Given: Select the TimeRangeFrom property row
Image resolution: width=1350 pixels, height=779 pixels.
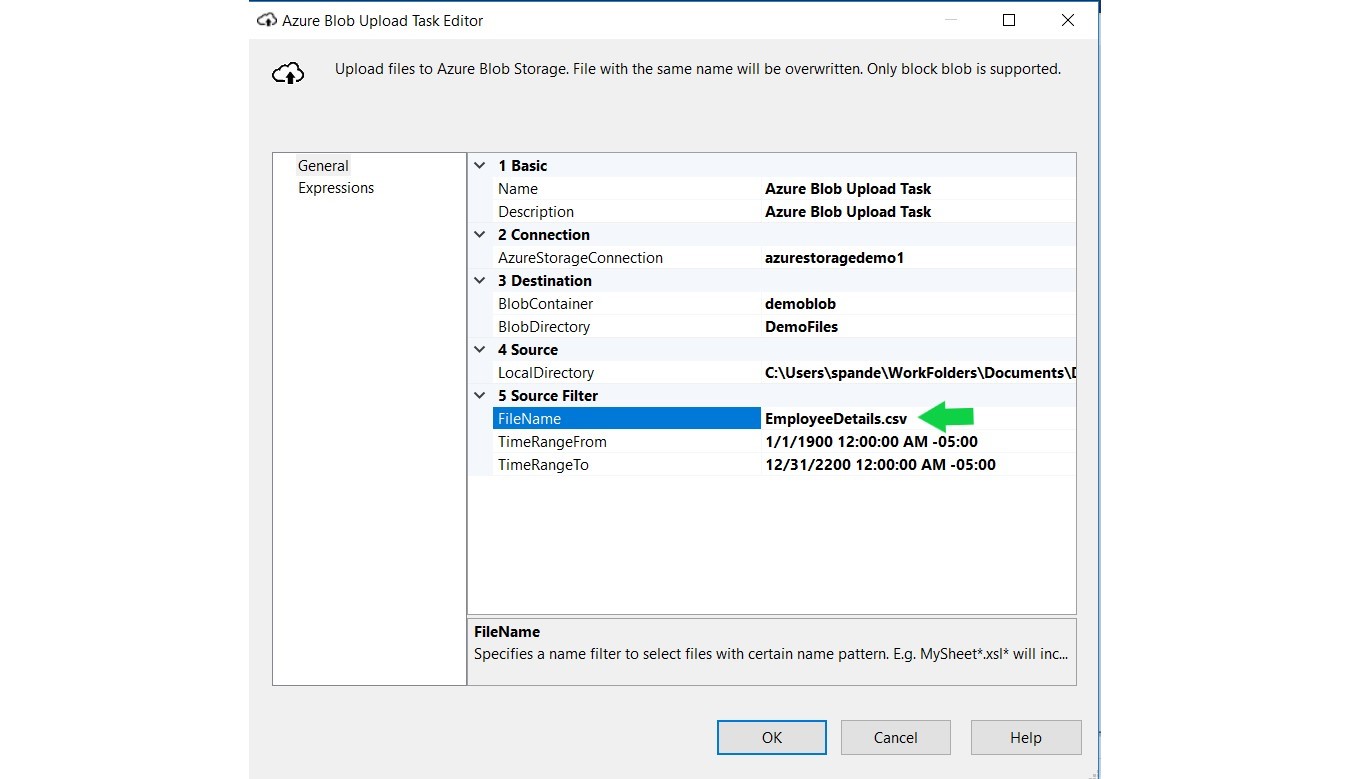Looking at the screenshot, I should [x=552, y=442].
